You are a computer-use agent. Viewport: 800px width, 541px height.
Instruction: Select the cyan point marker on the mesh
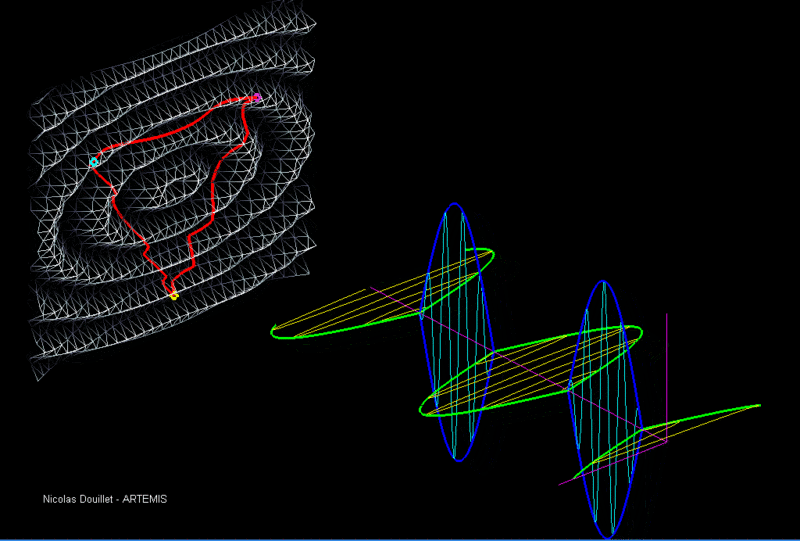click(94, 162)
